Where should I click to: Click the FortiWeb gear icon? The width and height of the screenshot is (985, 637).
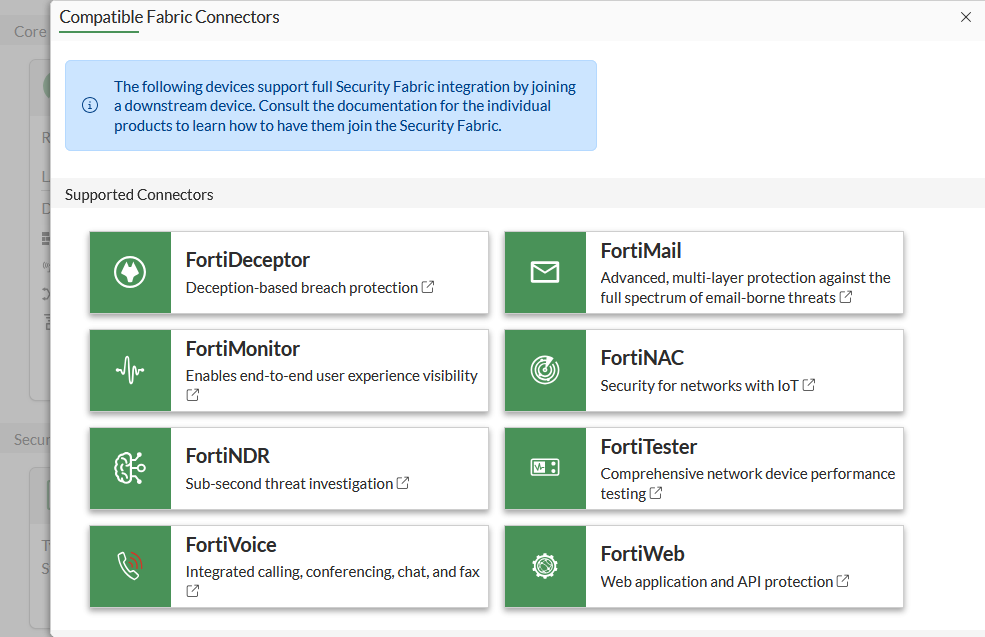pyautogui.click(x=545, y=566)
